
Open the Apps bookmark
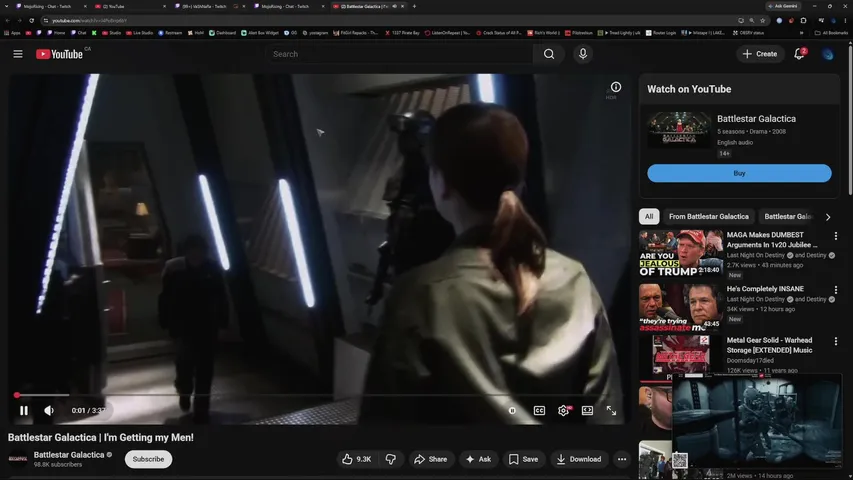coord(13,33)
